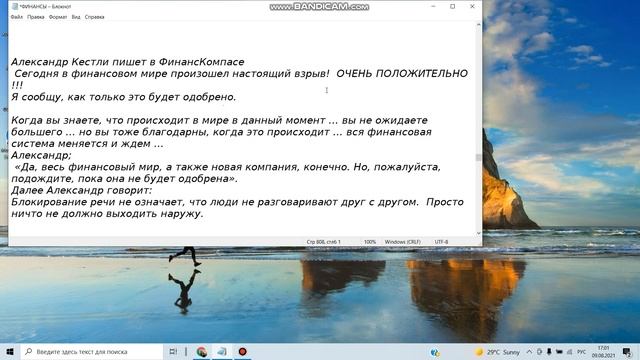Open the Формат menu
This screenshot has height=360, width=640.
tap(58, 17)
